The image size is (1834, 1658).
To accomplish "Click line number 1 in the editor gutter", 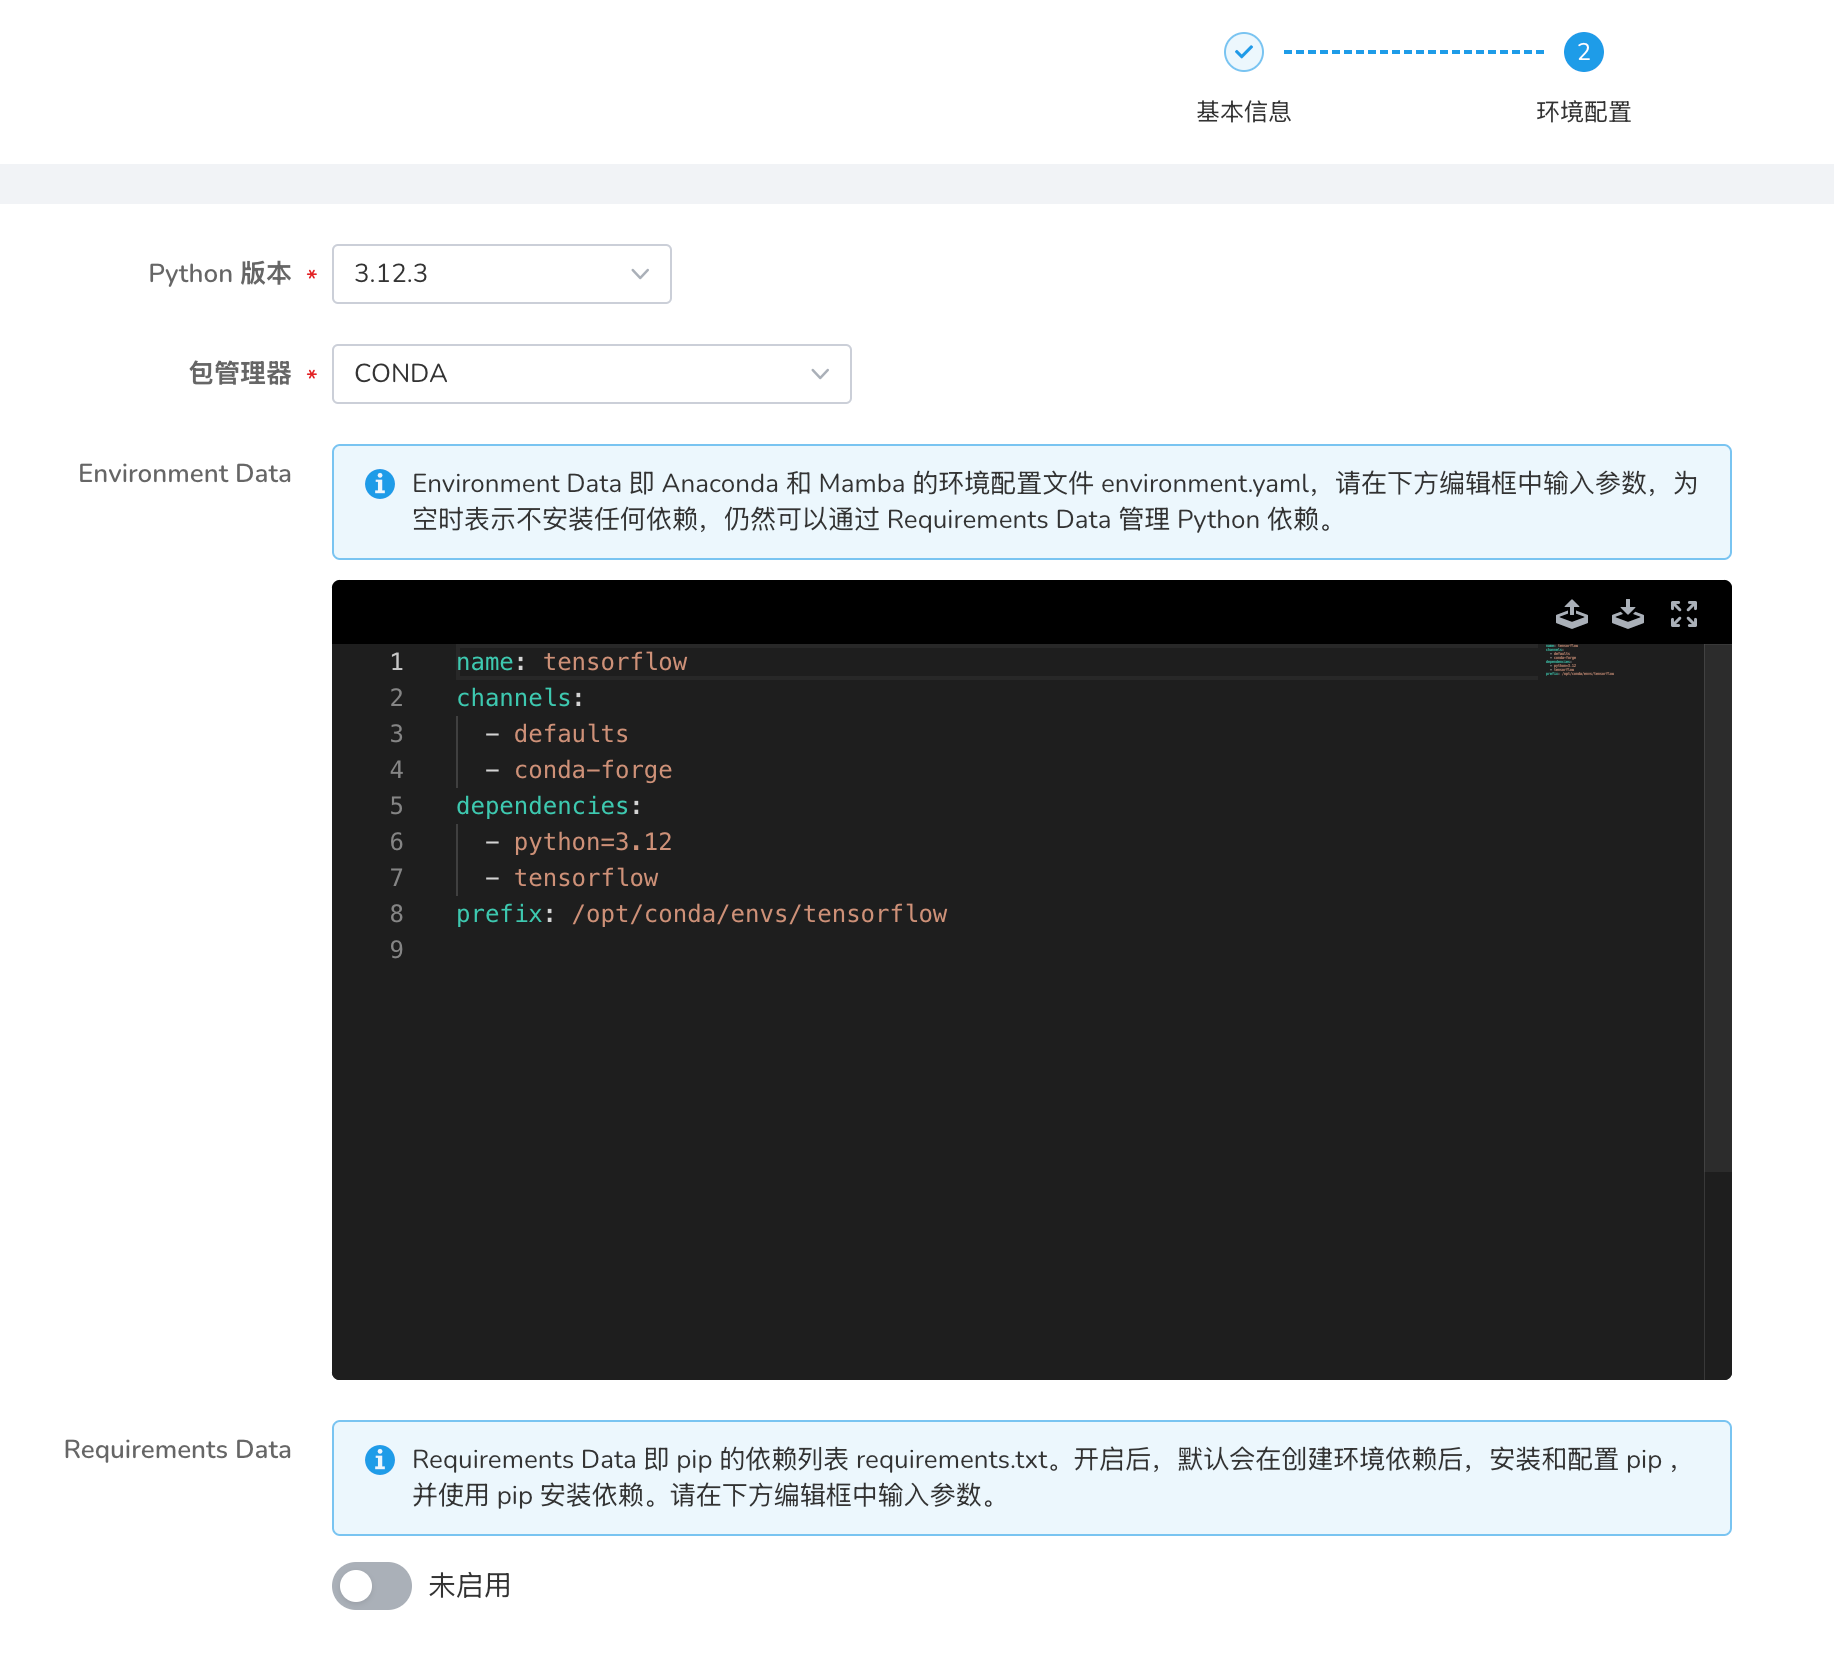I will tap(396, 661).
